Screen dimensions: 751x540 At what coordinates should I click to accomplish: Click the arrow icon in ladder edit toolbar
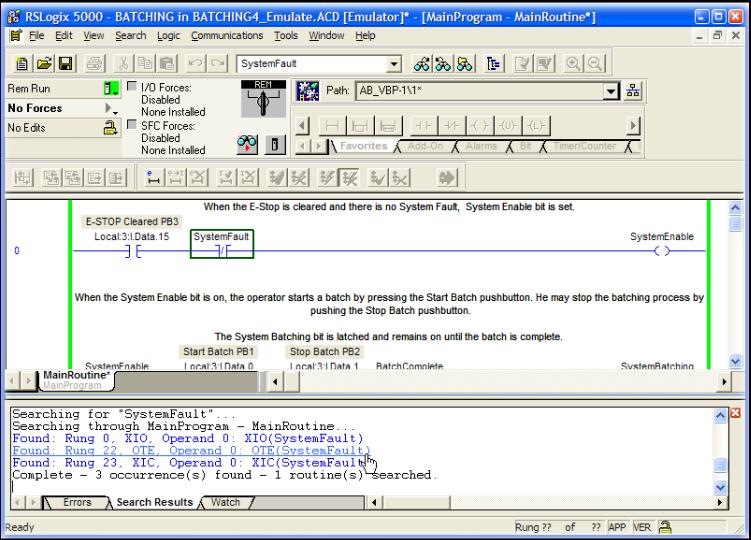446,178
